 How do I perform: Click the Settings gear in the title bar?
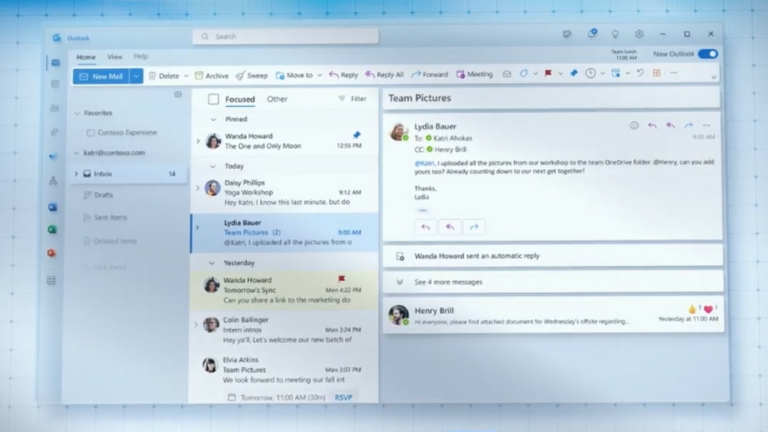click(x=639, y=35)
